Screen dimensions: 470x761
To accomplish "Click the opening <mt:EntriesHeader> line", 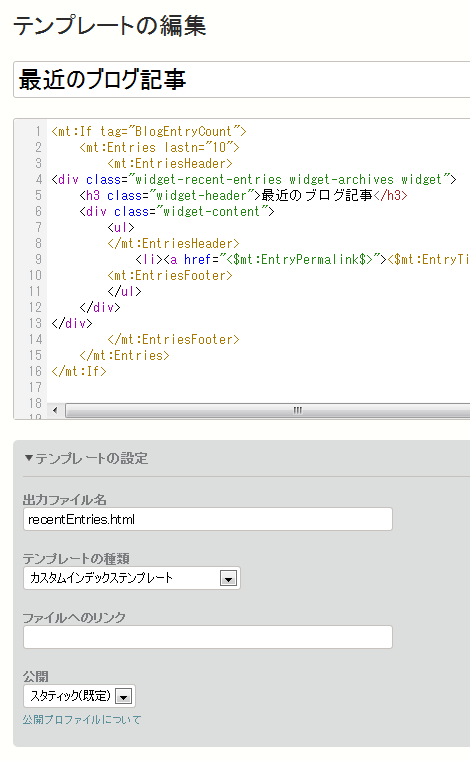I will (x=170, y=164).
